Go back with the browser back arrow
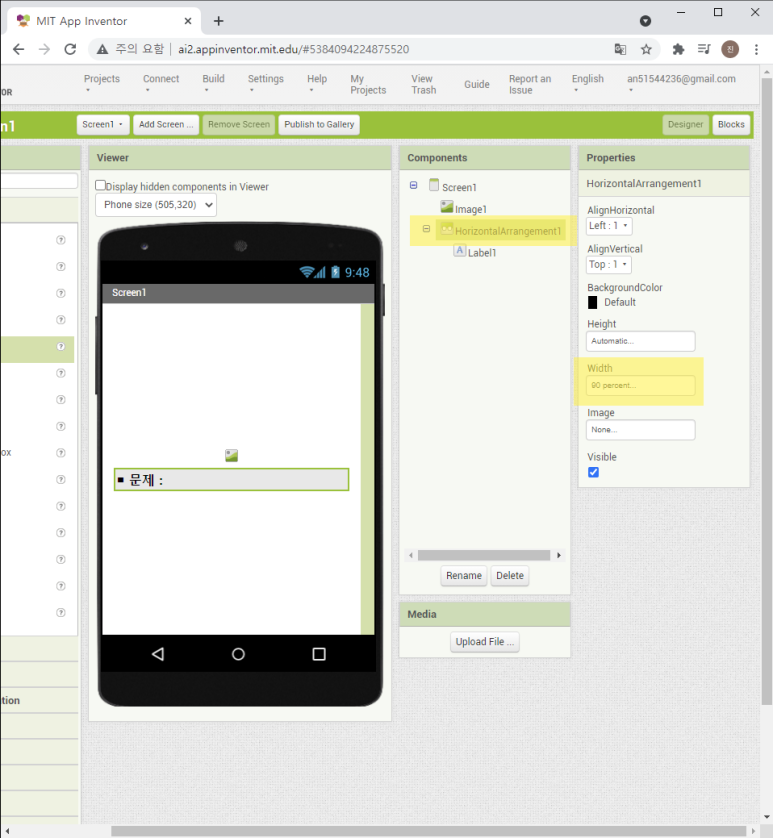The height and width of the screenshot is (838, 773). (19, 49)
